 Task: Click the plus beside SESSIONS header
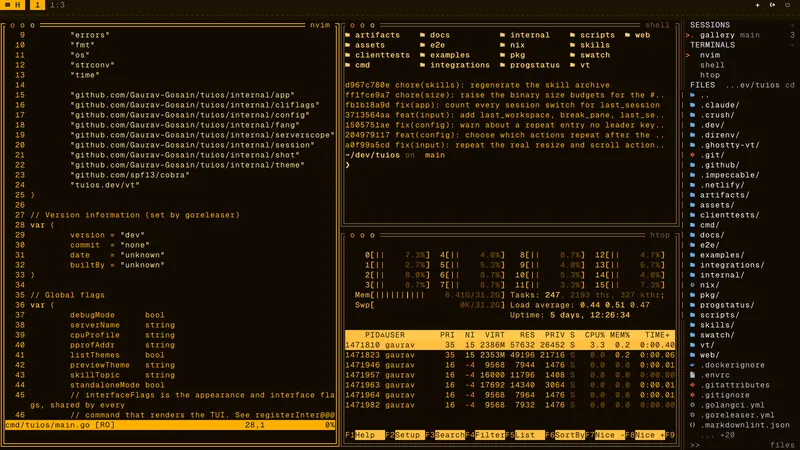pyautogui.click(x=792, y=25)
